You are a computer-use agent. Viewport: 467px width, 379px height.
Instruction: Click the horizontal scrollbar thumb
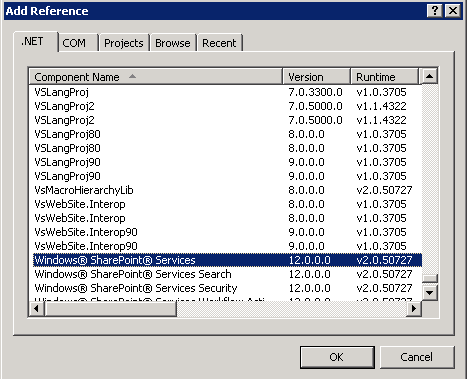coord(110,309)
